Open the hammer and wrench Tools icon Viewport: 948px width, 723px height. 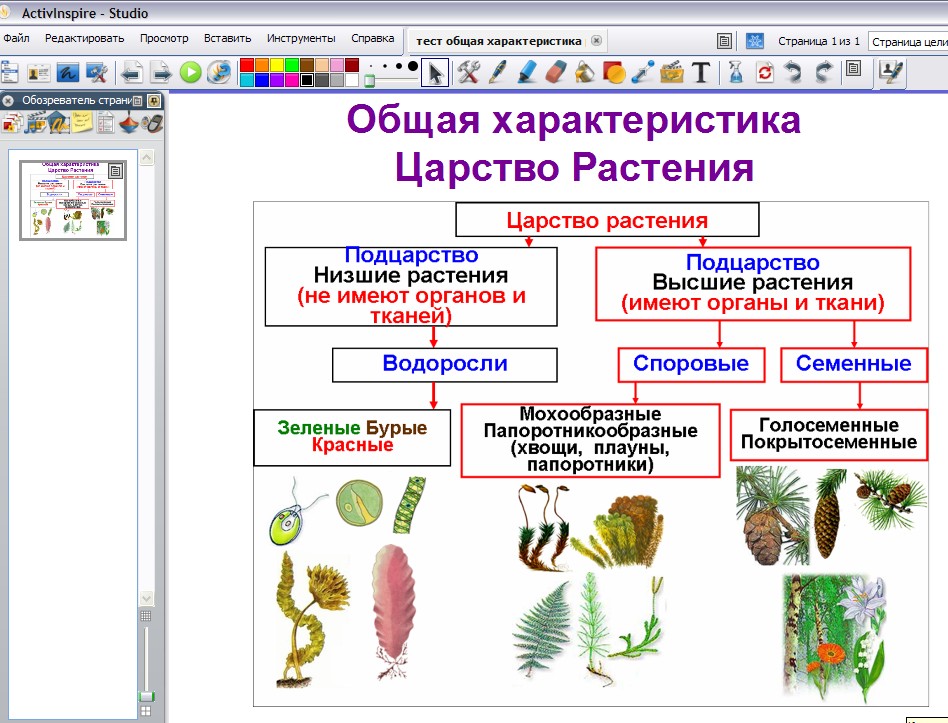[x=468, y=73]
